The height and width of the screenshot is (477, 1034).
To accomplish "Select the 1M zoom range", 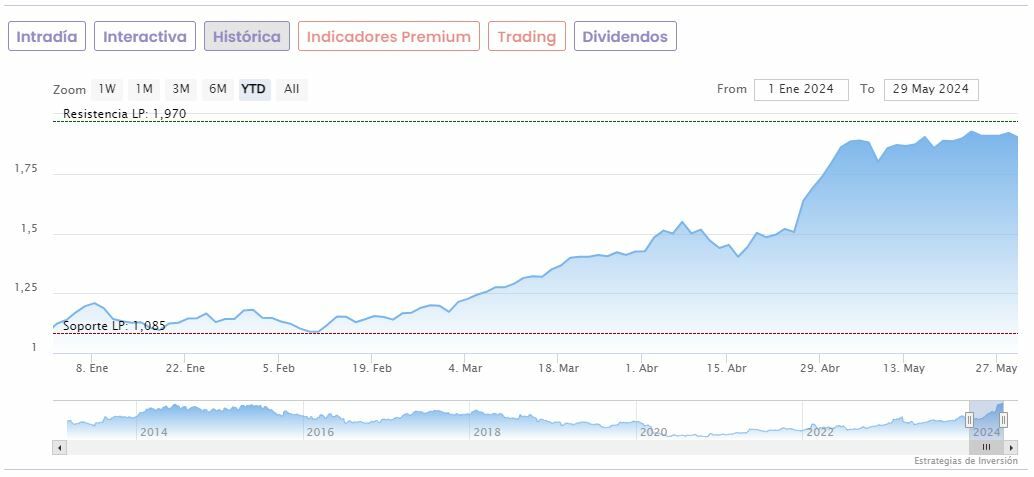I will (x=144, y=89).
